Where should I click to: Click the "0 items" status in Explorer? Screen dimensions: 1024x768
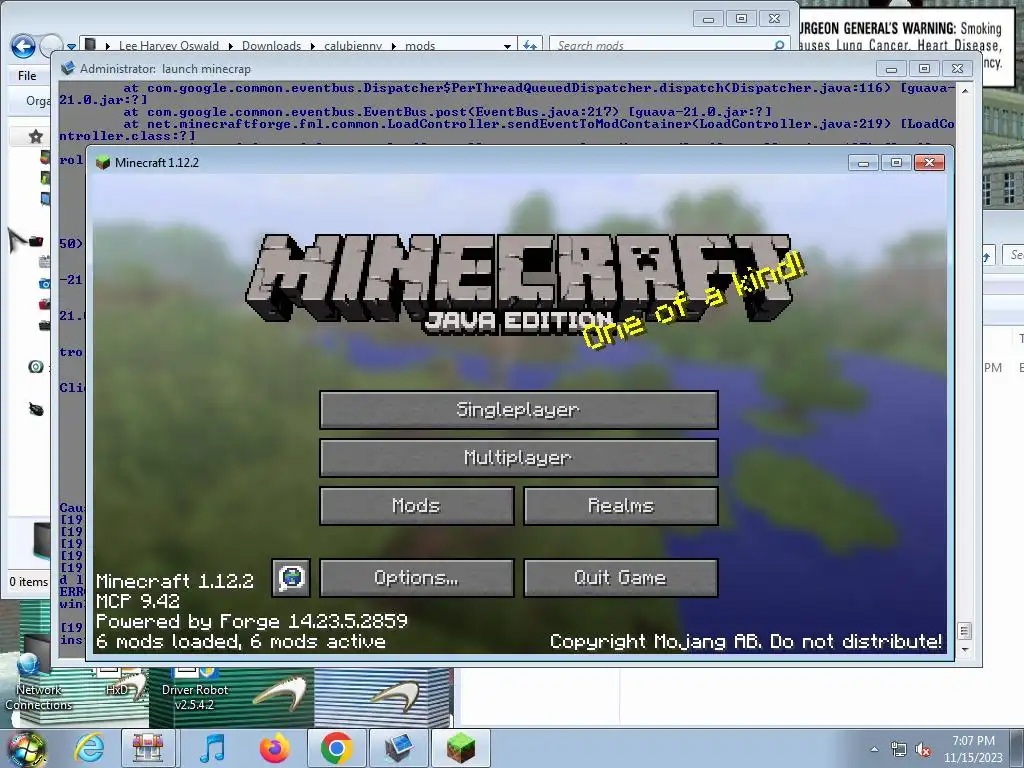(x=28, y=581)
